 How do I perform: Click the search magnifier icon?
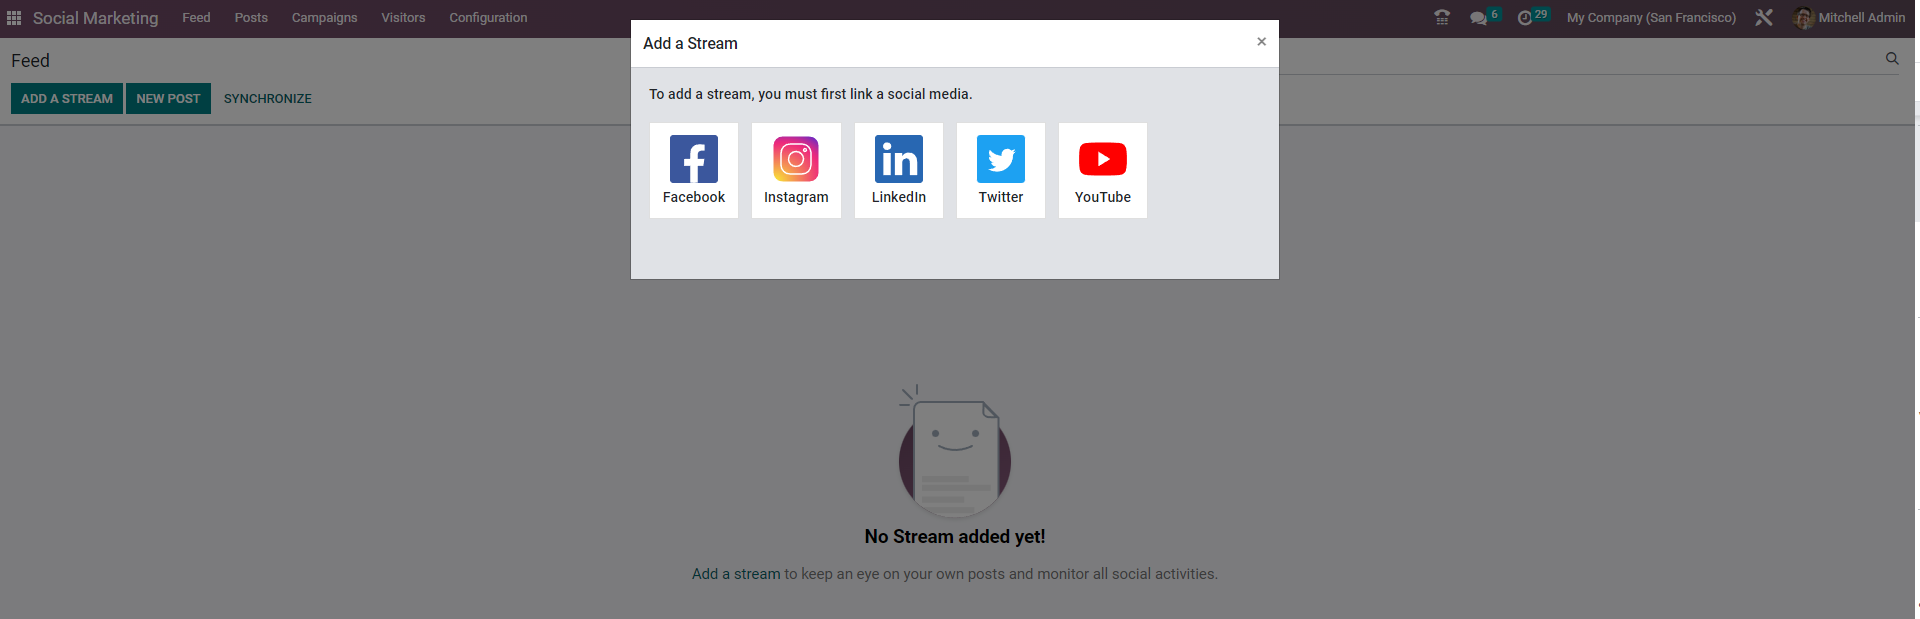(x=1892, y=59)
